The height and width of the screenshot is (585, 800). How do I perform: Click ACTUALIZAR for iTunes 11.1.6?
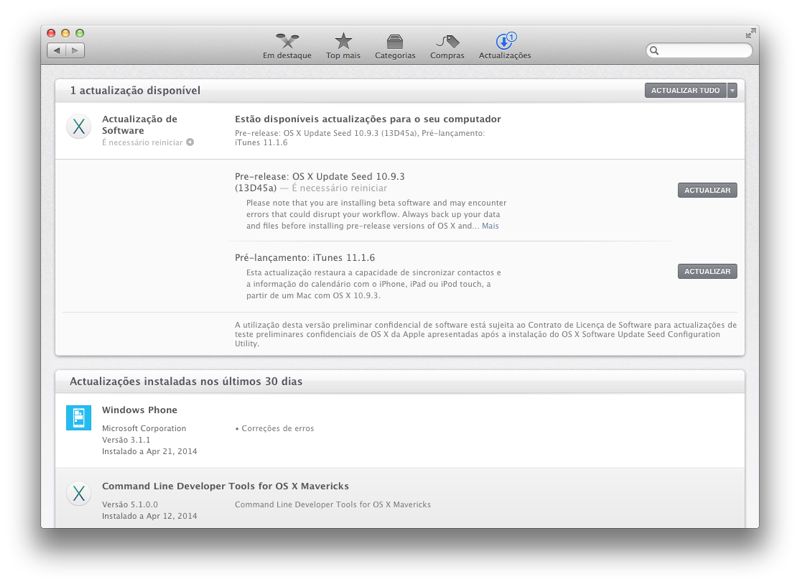click(x=707, y=271)
